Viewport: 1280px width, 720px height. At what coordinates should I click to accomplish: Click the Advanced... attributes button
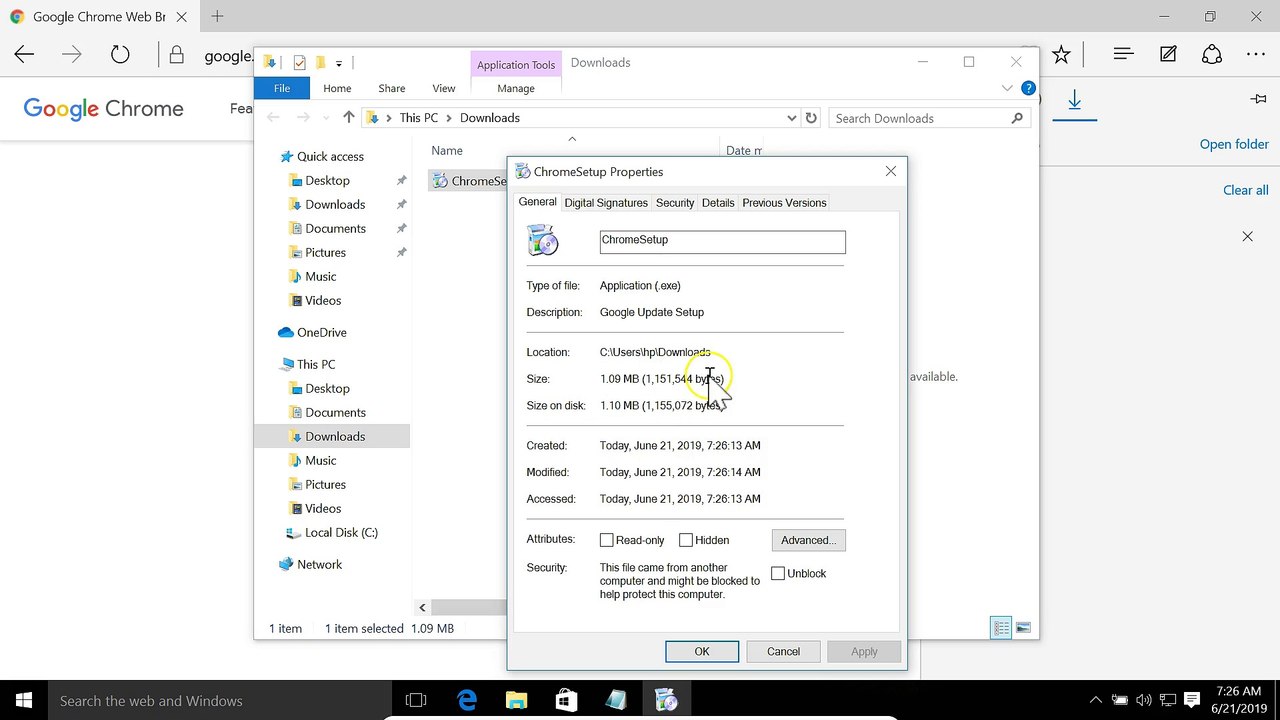[808, 540]
